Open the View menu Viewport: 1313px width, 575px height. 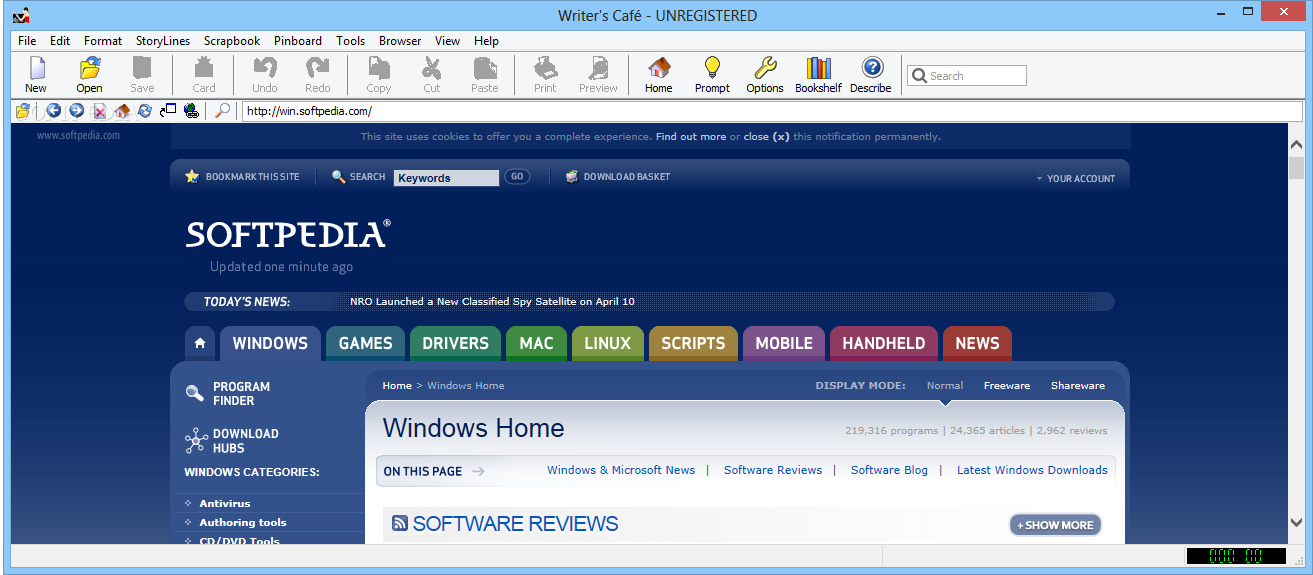[448, 41]
